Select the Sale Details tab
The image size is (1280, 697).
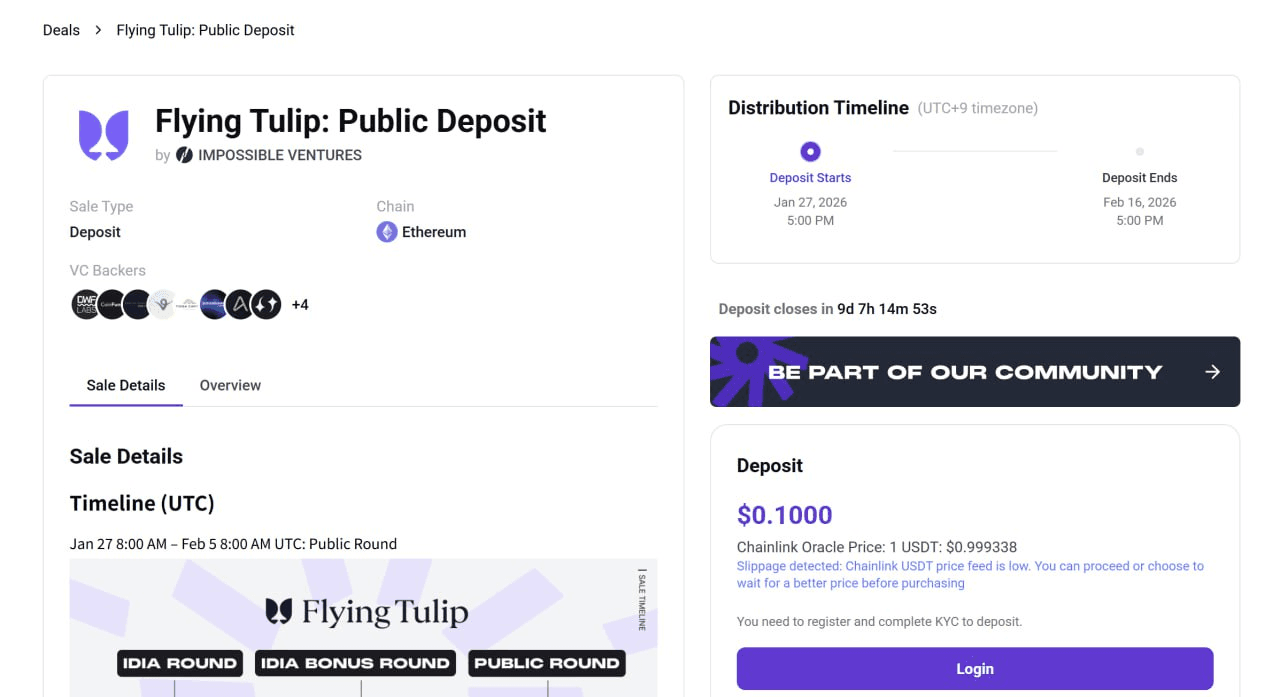tap(126, 385)
